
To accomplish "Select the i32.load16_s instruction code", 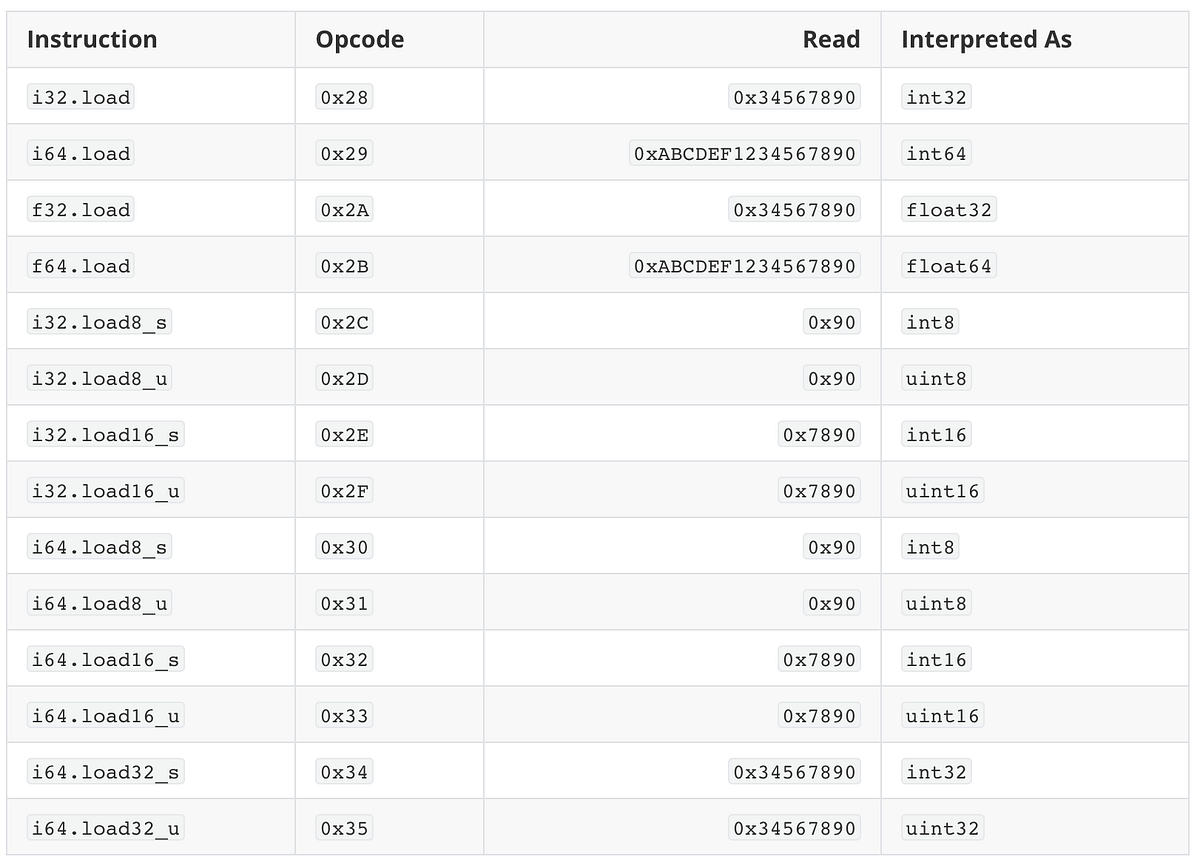I will point(106,435).
